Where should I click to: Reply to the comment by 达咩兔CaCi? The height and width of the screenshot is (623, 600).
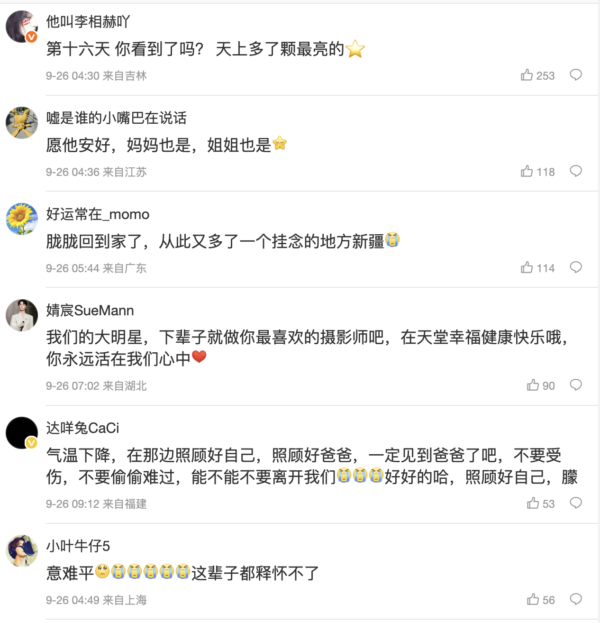[576, 504]
